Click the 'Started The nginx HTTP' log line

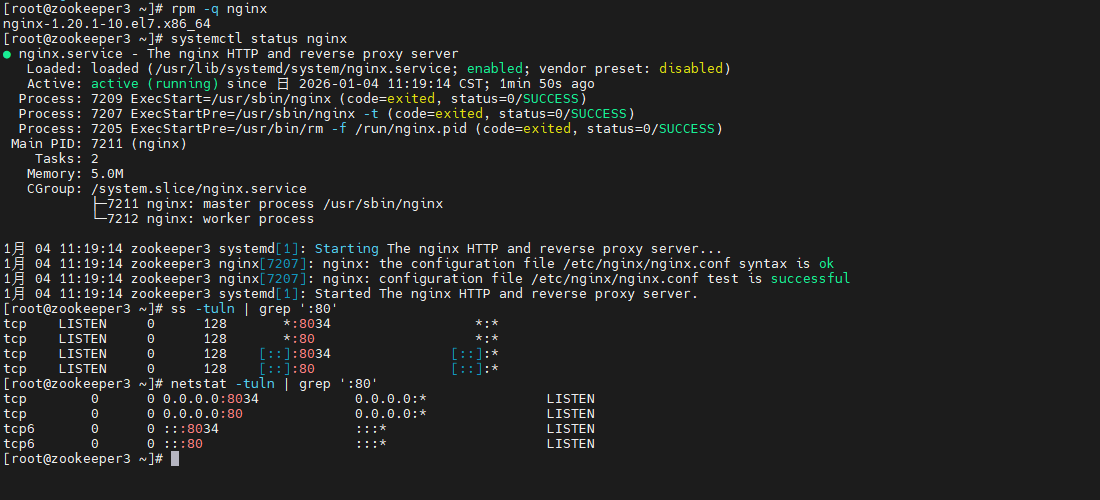tap(351, 293)
